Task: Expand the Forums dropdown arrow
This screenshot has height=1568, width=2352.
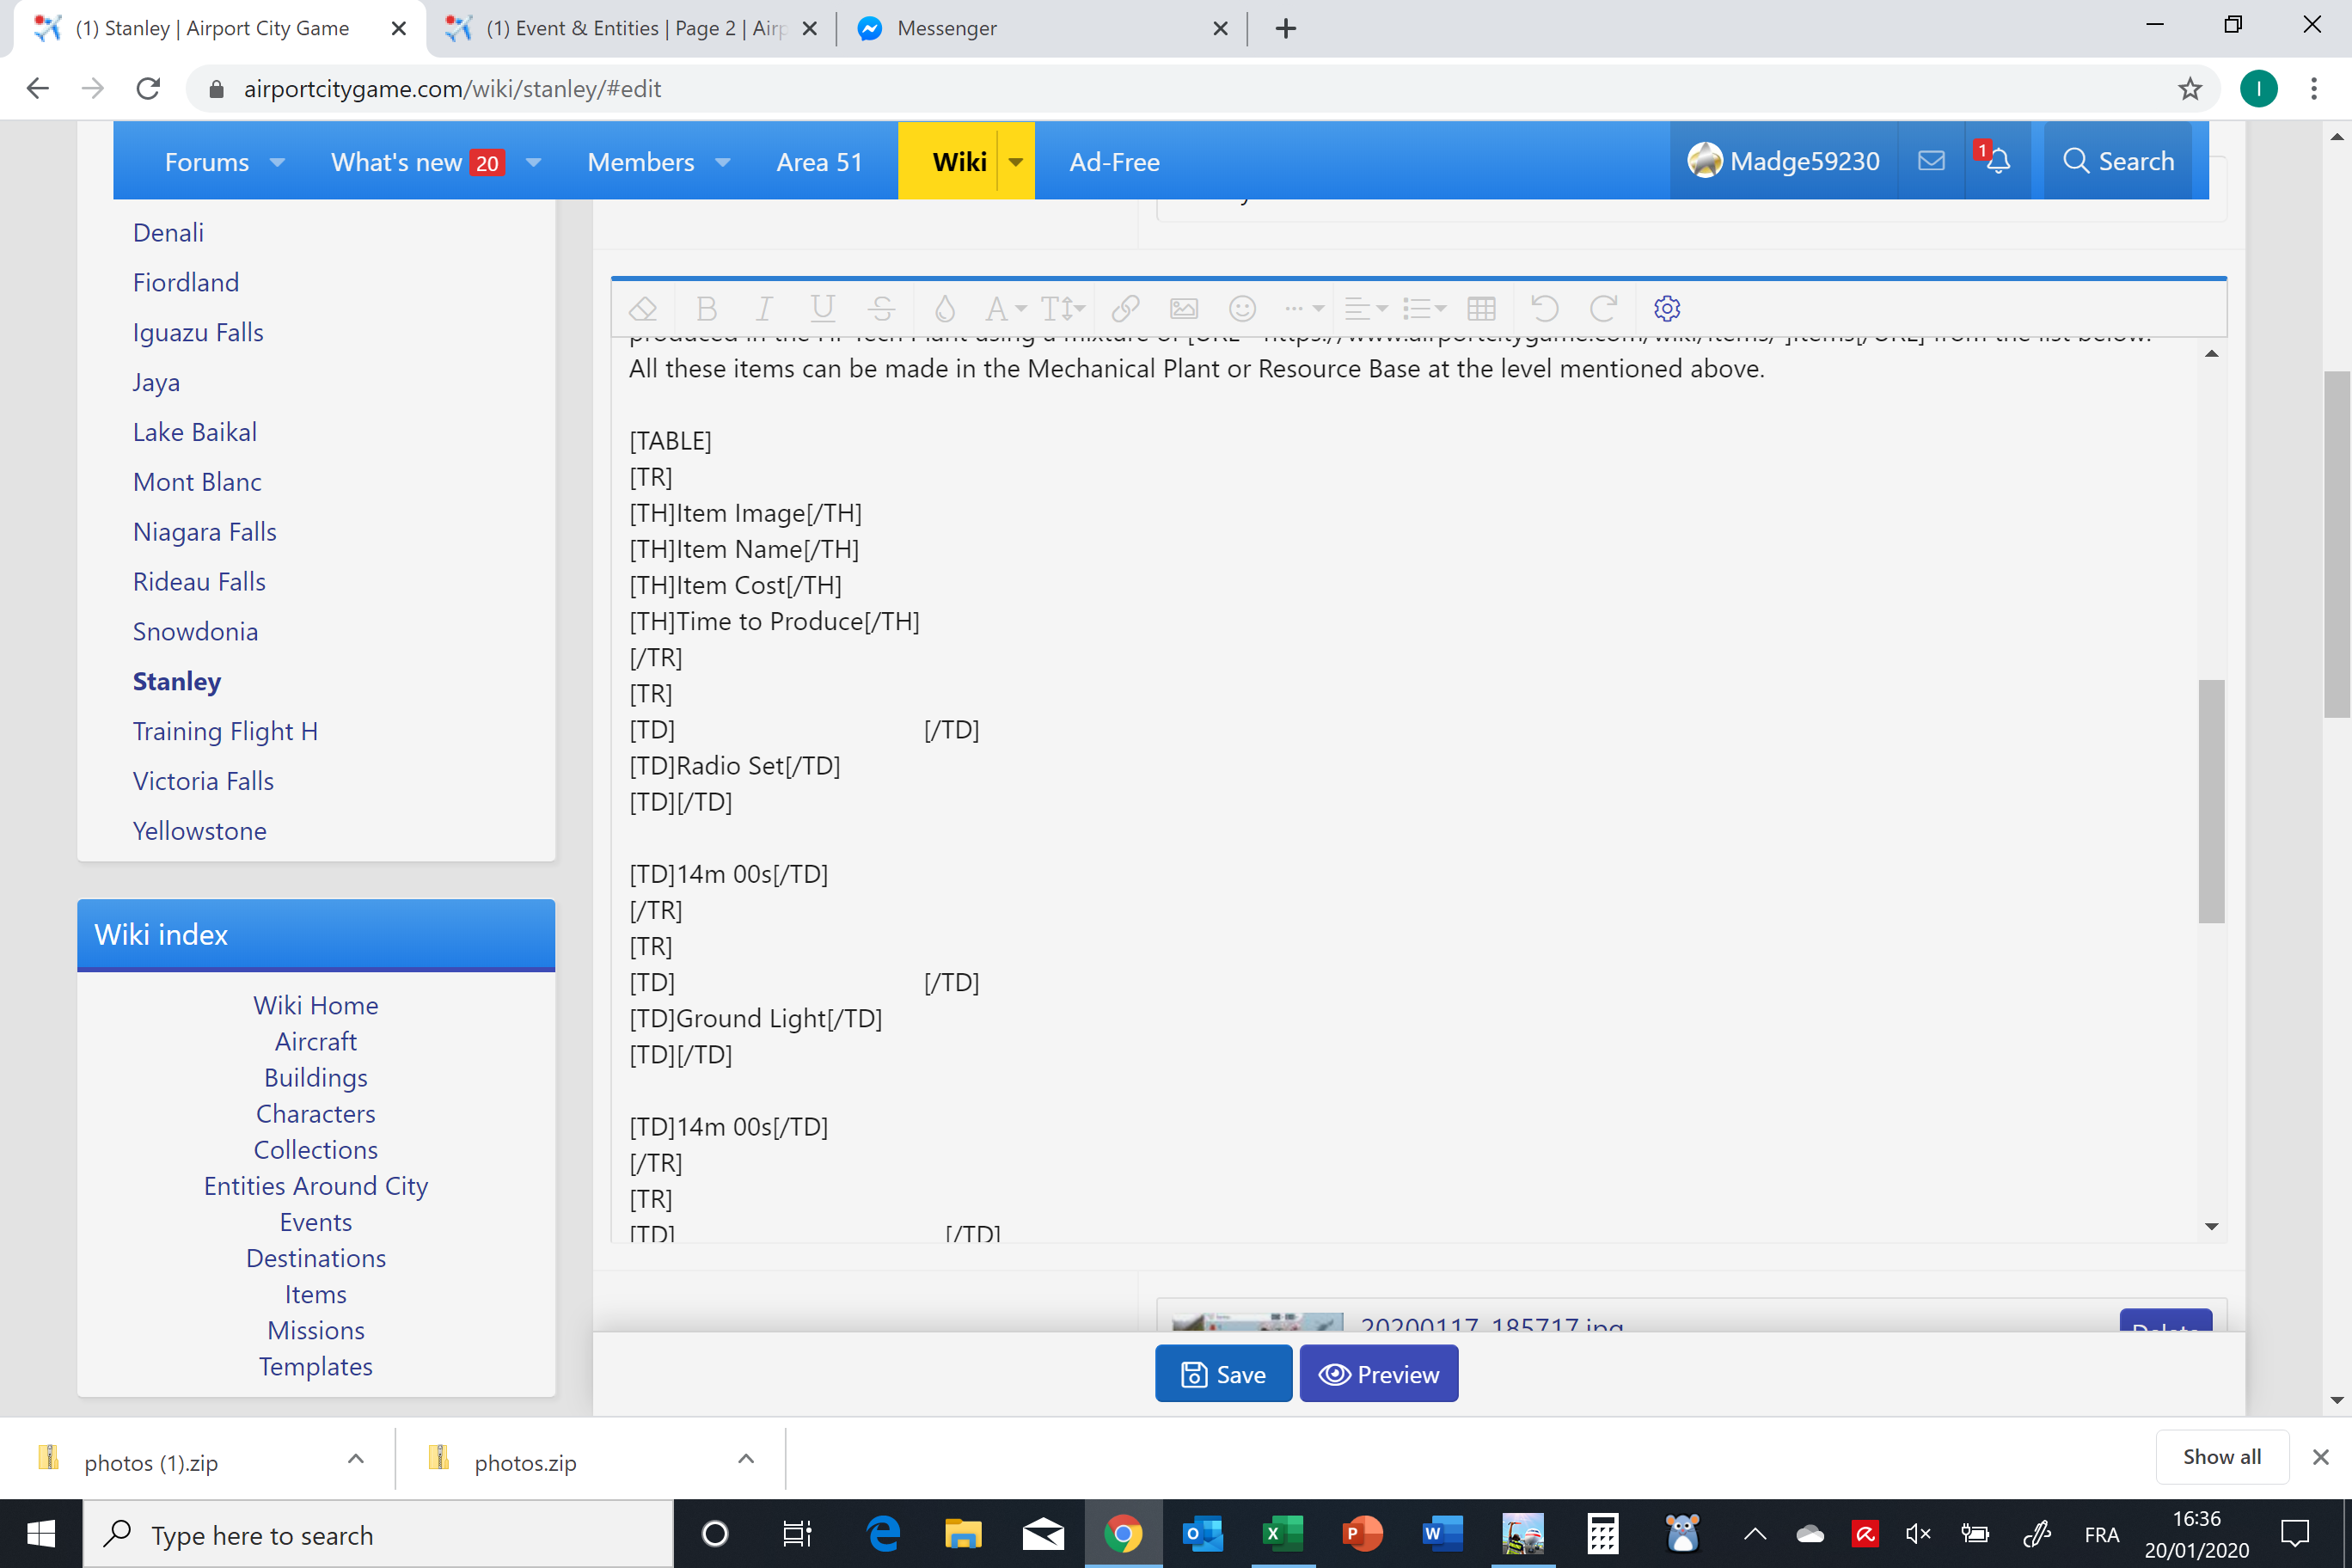Action: 278,162
